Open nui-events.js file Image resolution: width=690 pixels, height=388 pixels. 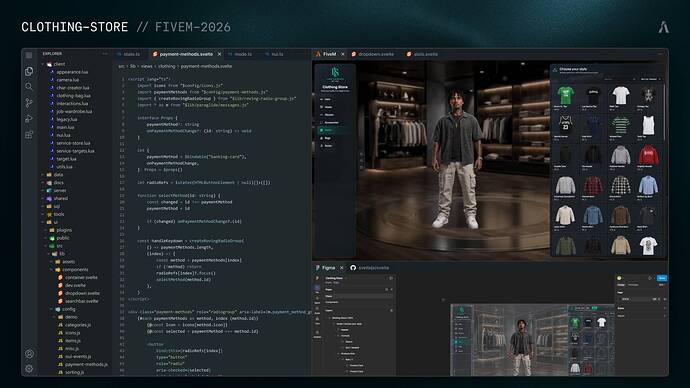(77, 357)
